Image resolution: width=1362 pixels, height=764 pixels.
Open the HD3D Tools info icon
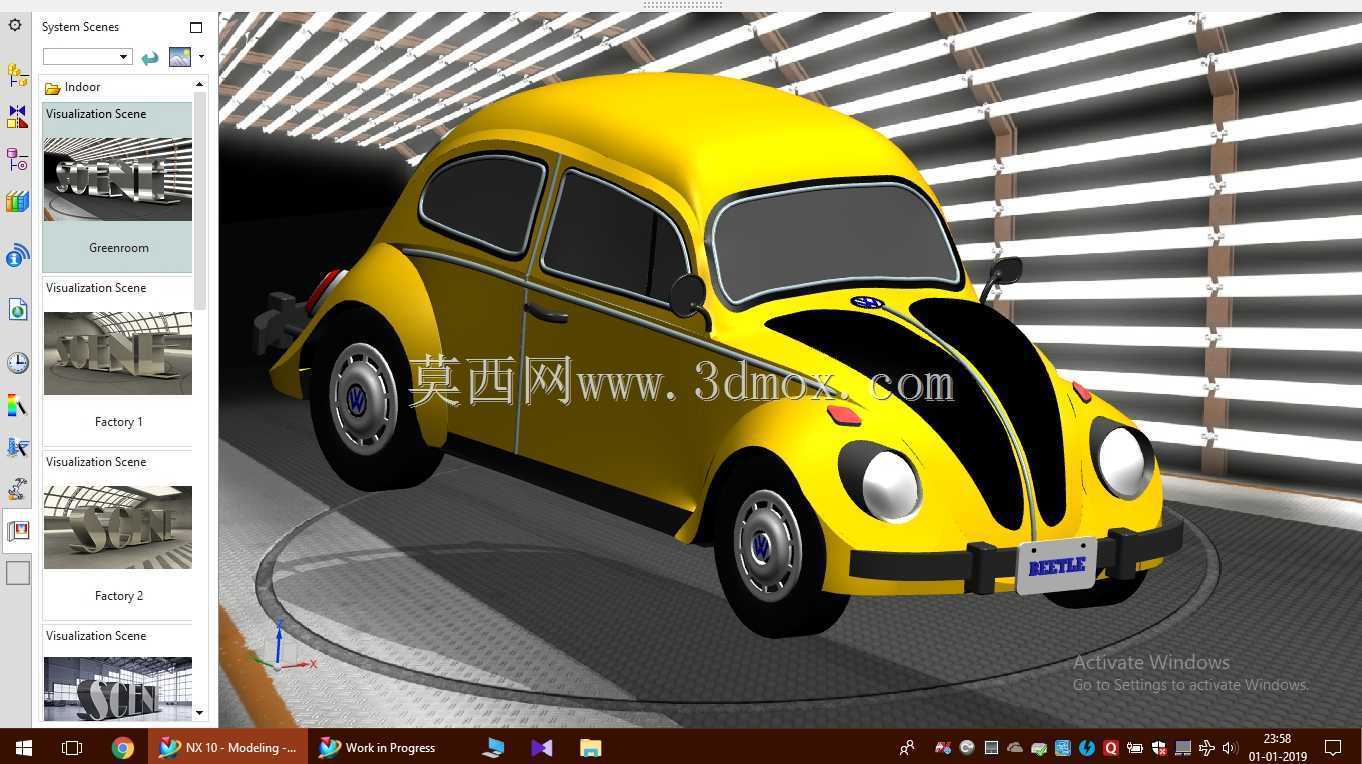tap(17, 257)
